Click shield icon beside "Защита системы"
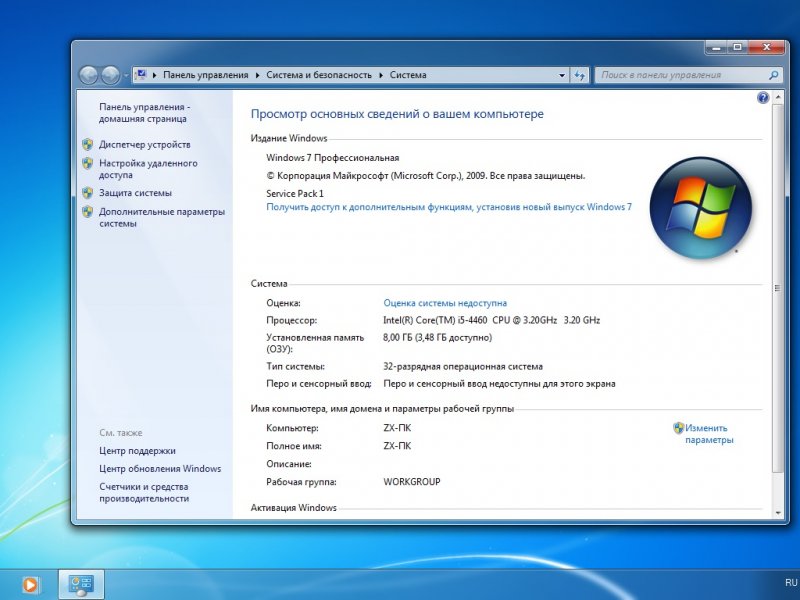The width and height of the screenshot is (800, 600). click(88, 193)
